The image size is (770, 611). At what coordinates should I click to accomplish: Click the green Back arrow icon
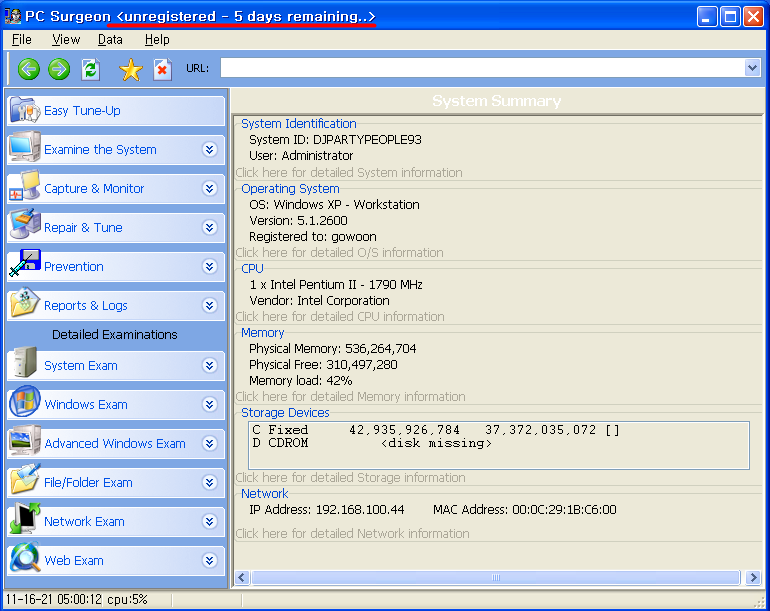(x=28, y=69)
